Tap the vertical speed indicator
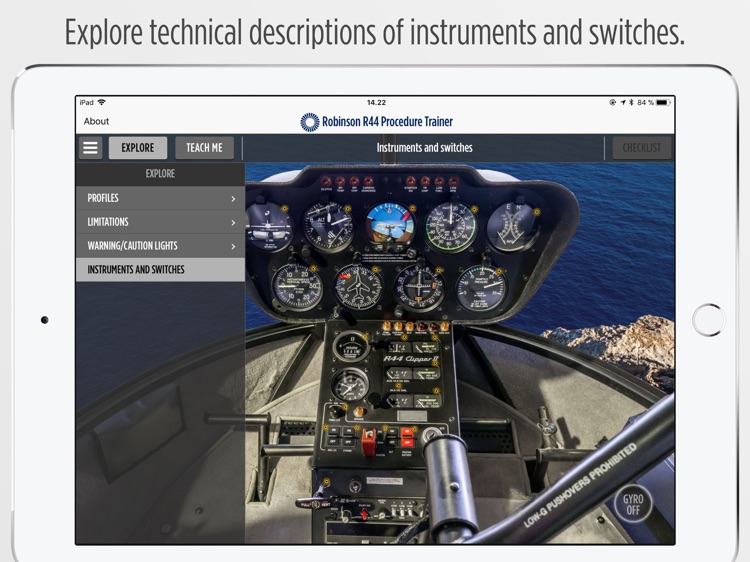This screenshot has width=750, height=562. click(297, 287)
